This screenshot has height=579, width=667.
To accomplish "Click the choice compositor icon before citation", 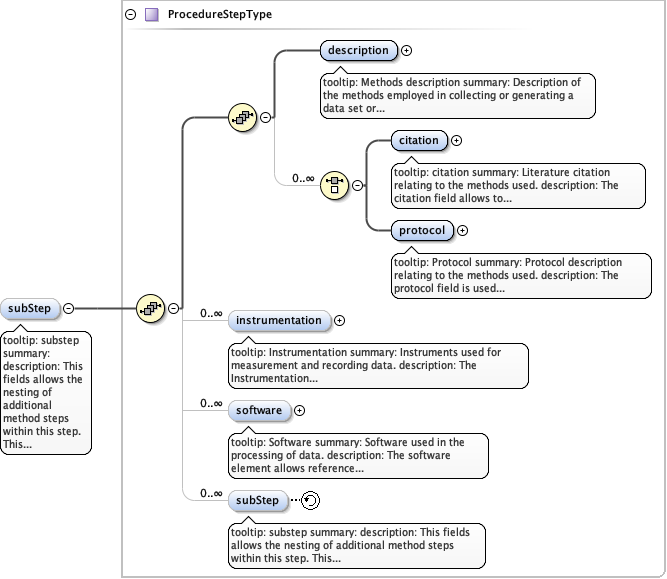I will [333, 184].
